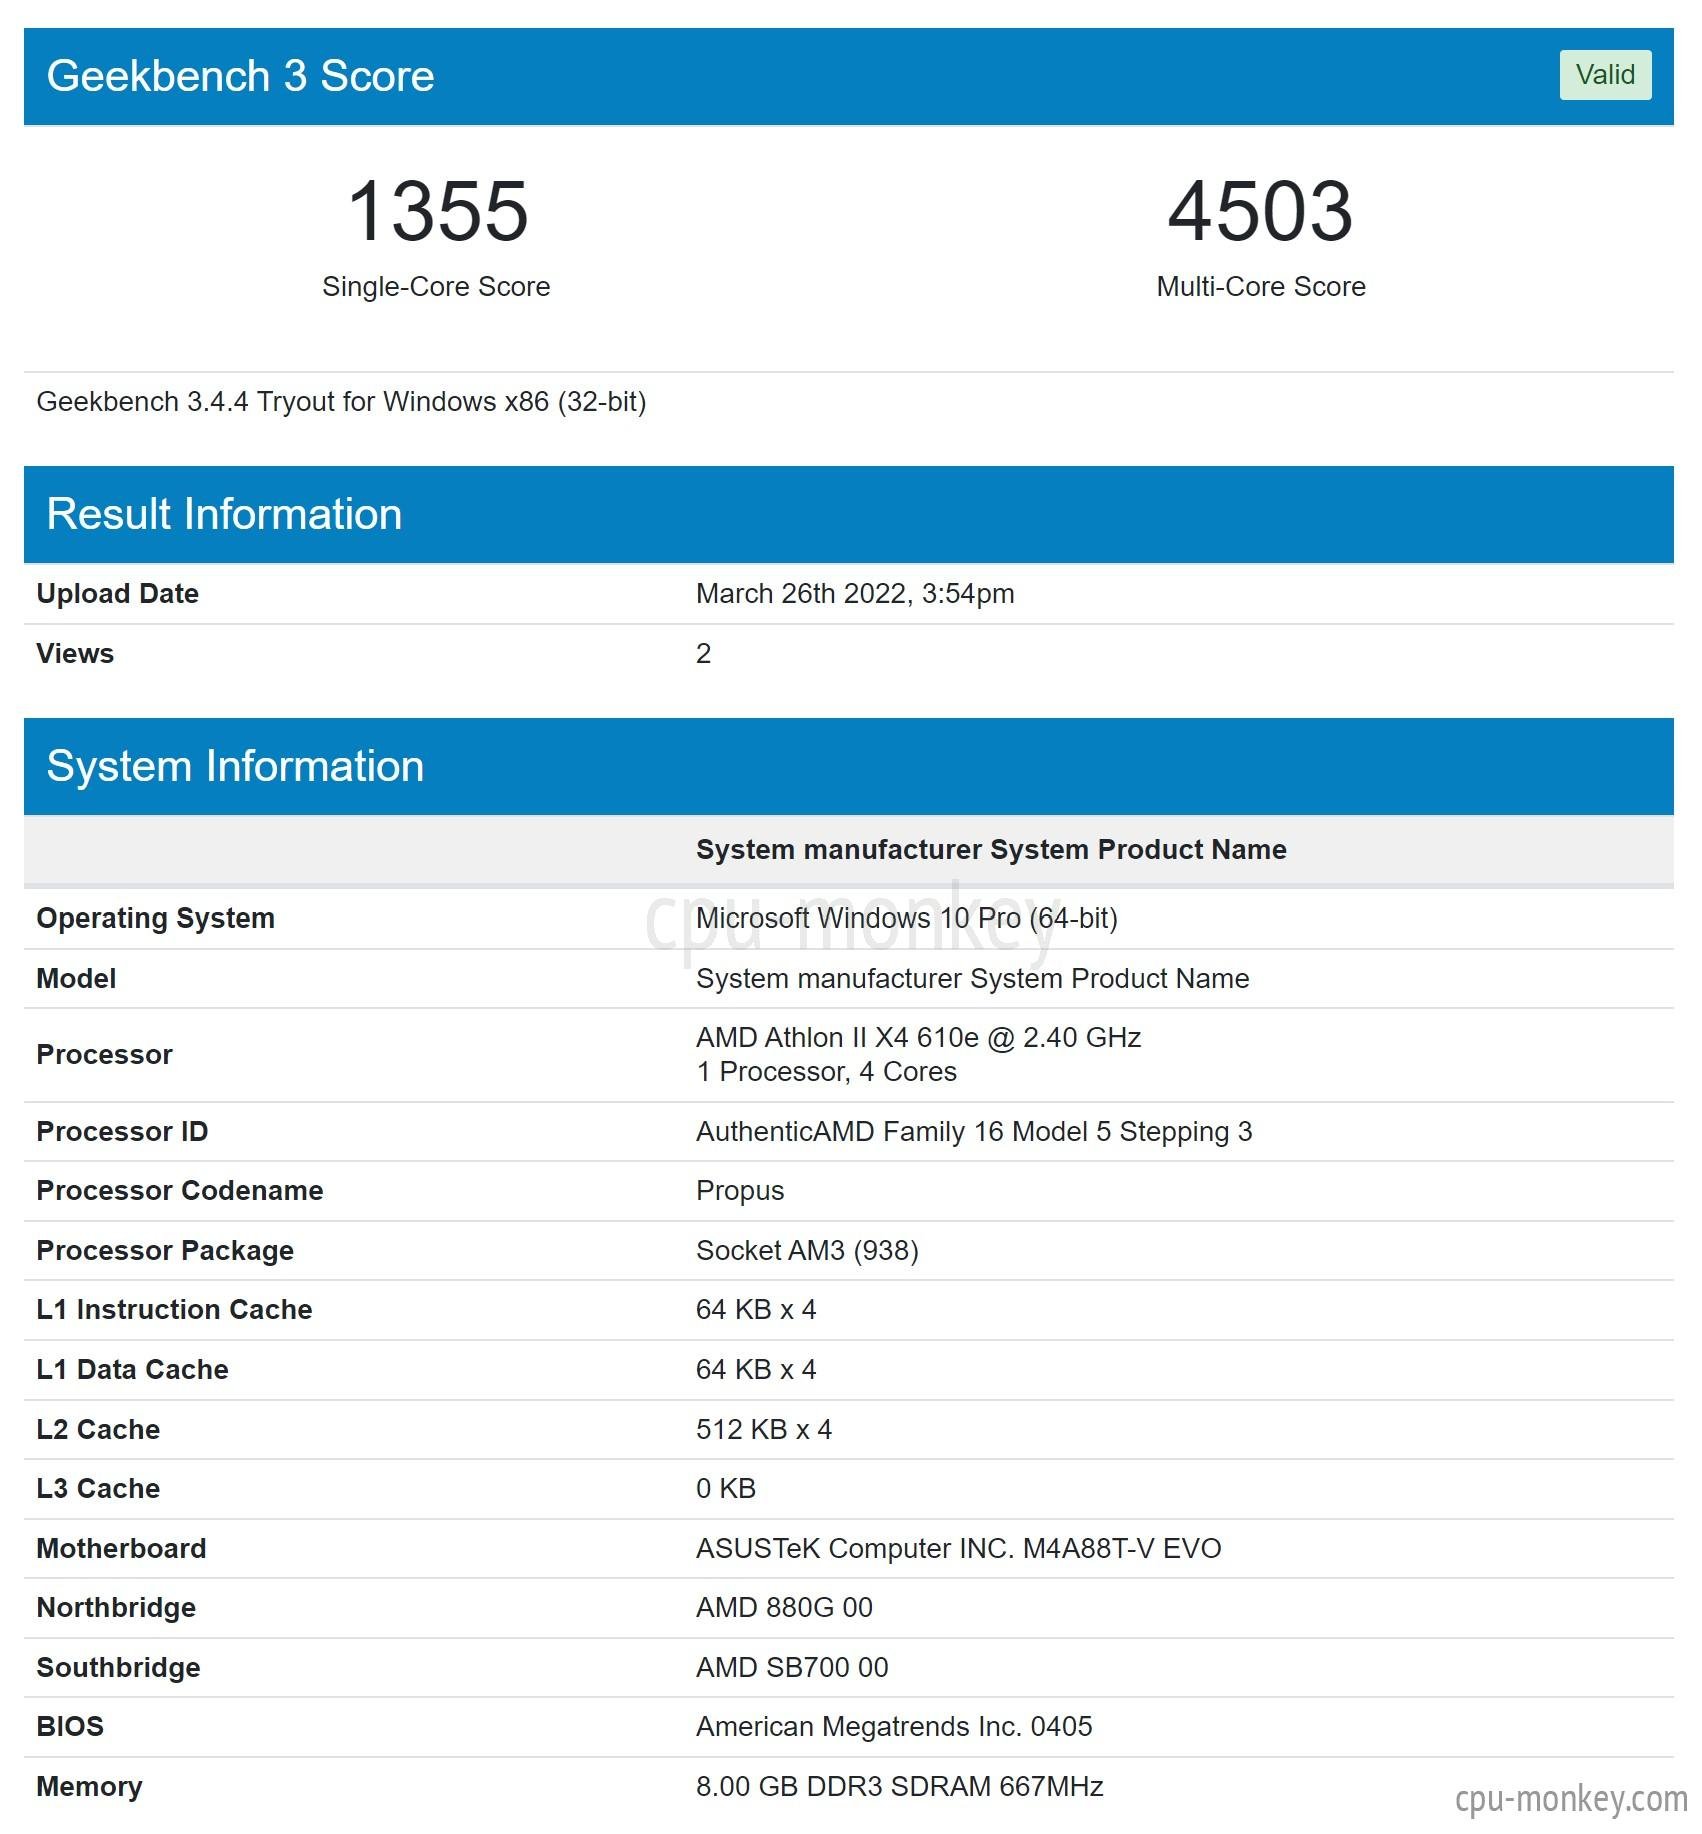Click the Views row label
This screenshot has width=1702, height=1834.
tap(75, 654)
